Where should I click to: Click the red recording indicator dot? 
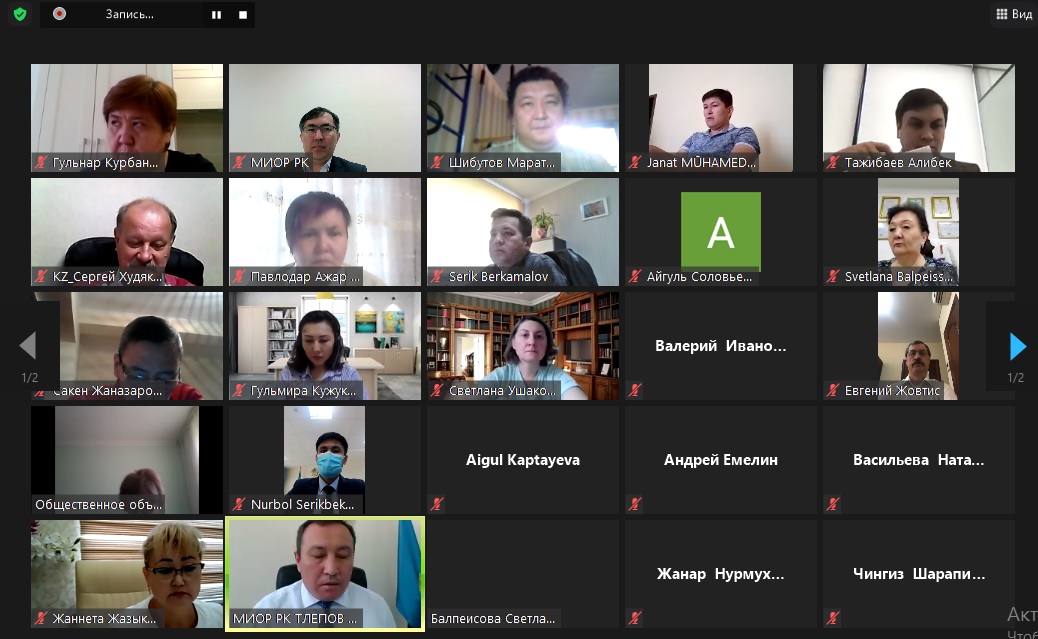60,13
